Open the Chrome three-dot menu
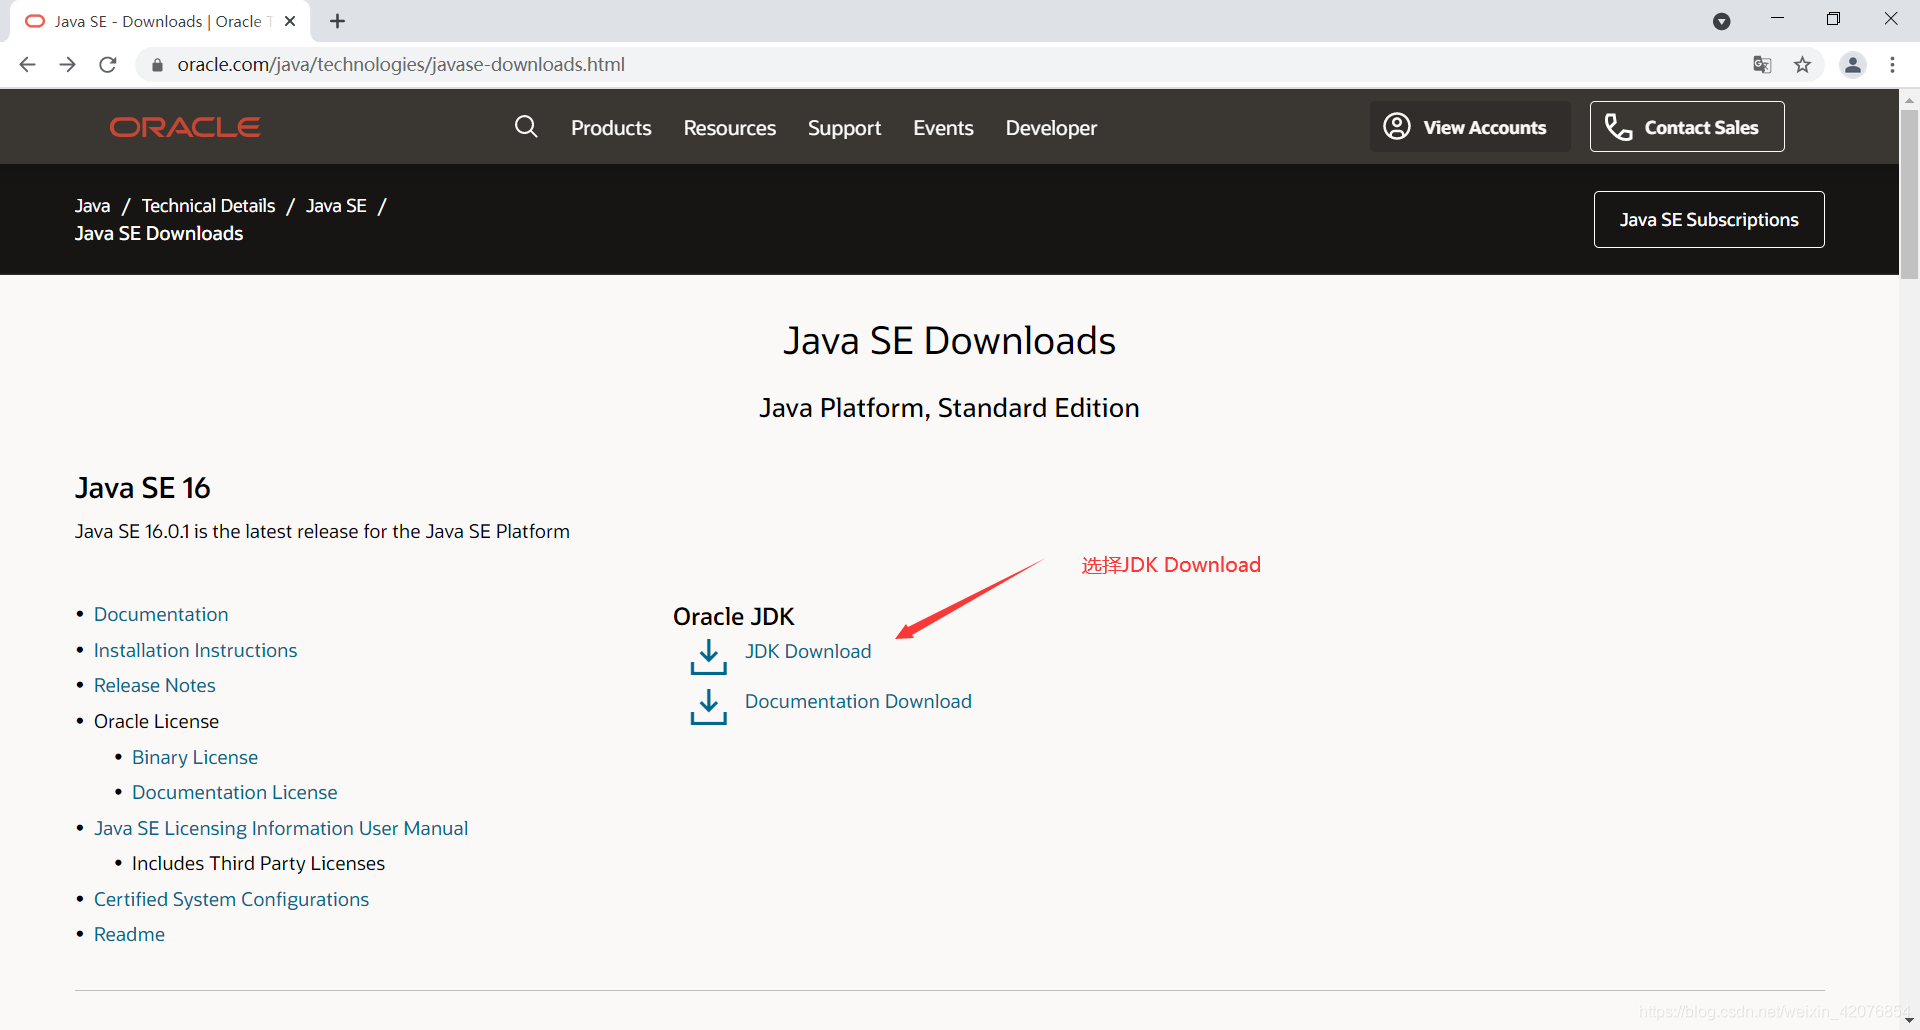Viewport: 1920px width, 1030px height. 1892,65
